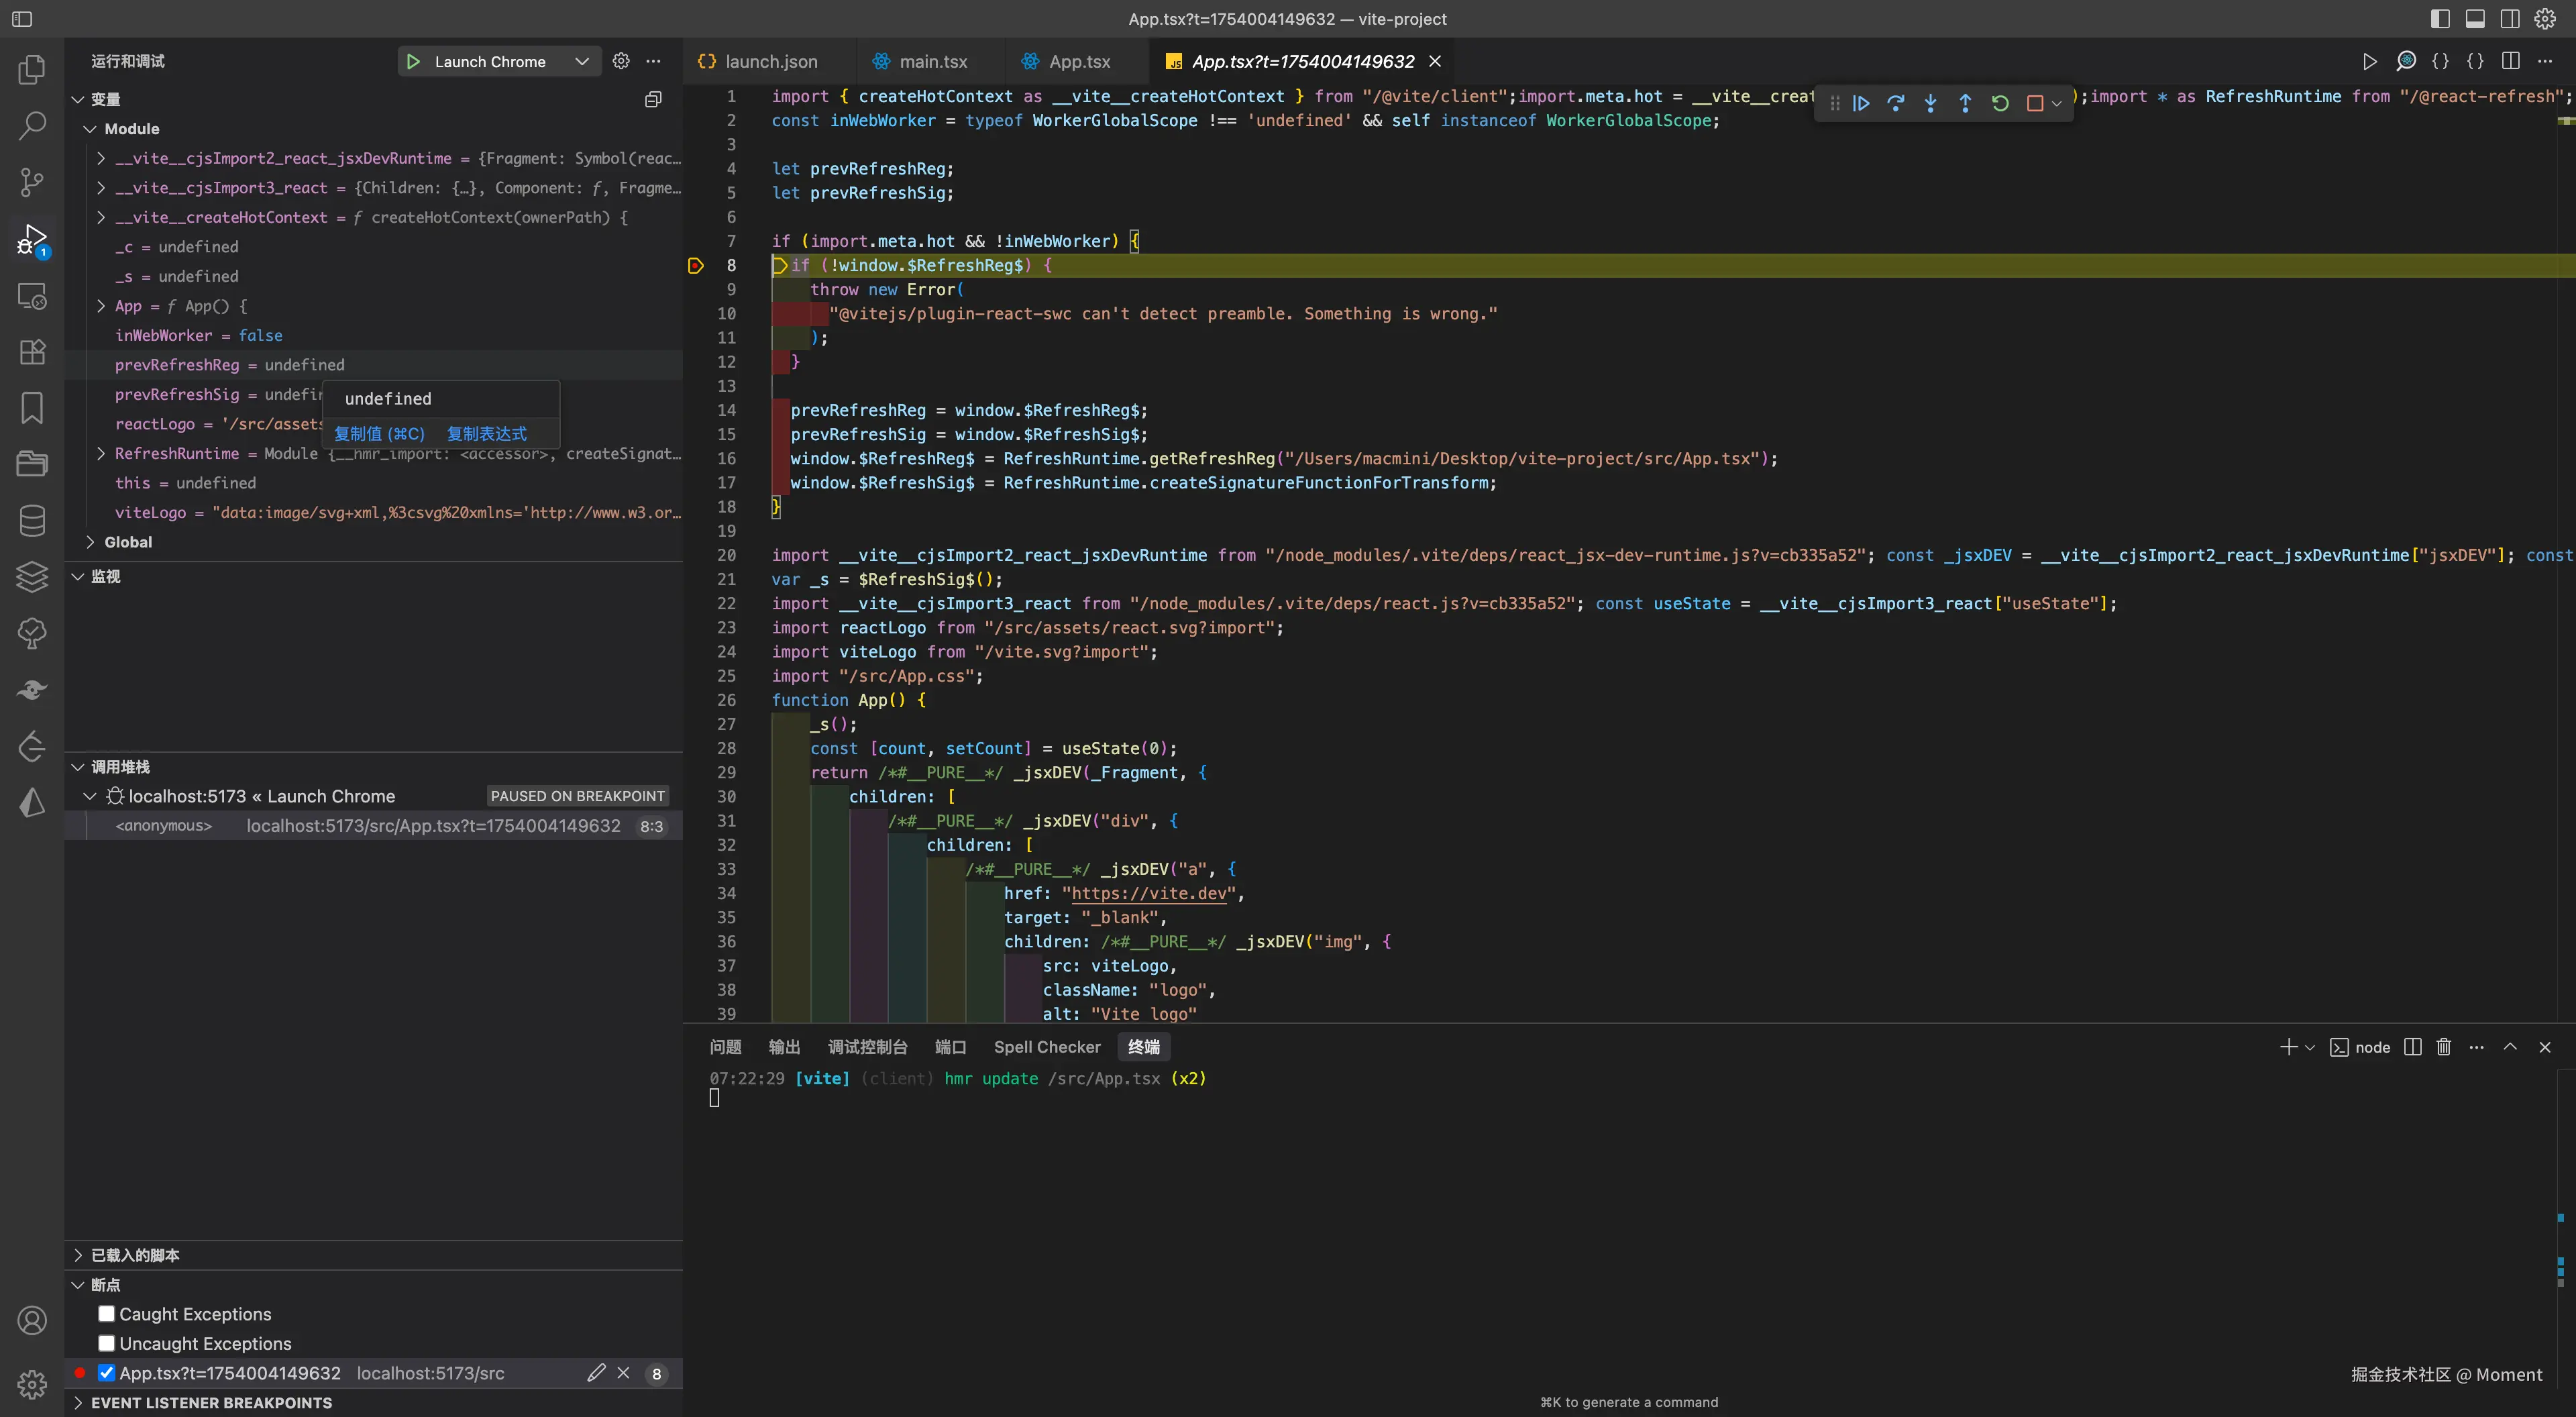Click Continue in the debug toolbar
The width and height of the screenshot is (2576, 1417).
click(x=1861, y=103)
